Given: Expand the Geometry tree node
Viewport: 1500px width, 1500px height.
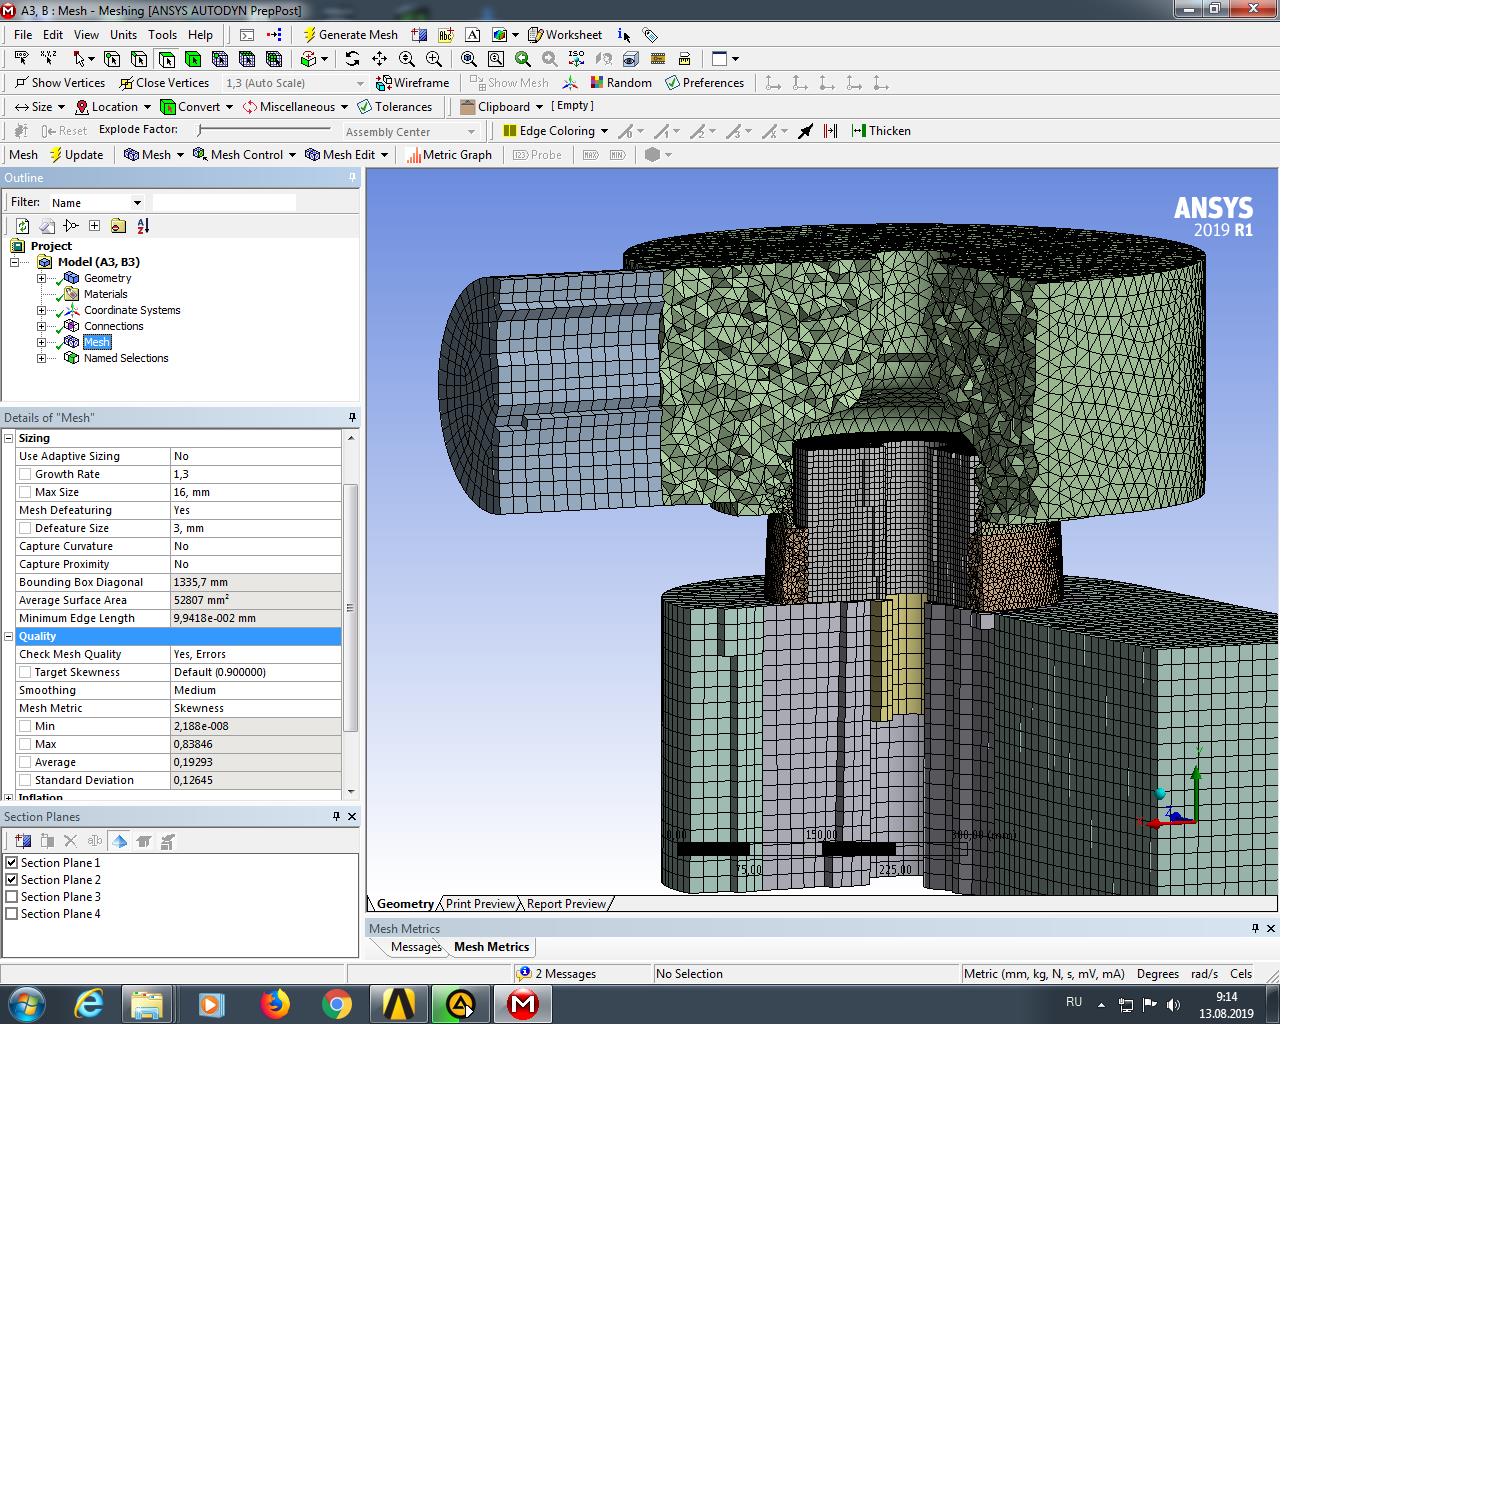Looking at the screenshot, I should coord(41,279).
